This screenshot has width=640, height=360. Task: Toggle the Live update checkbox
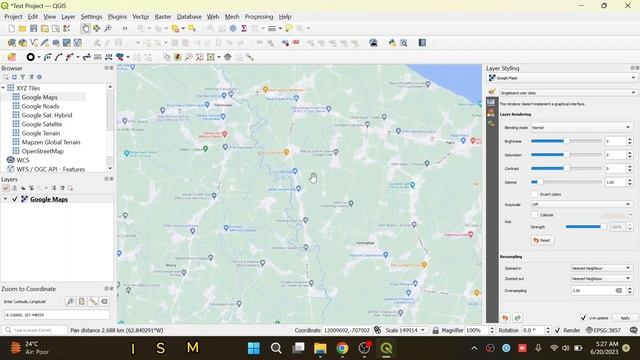[583, 318]
